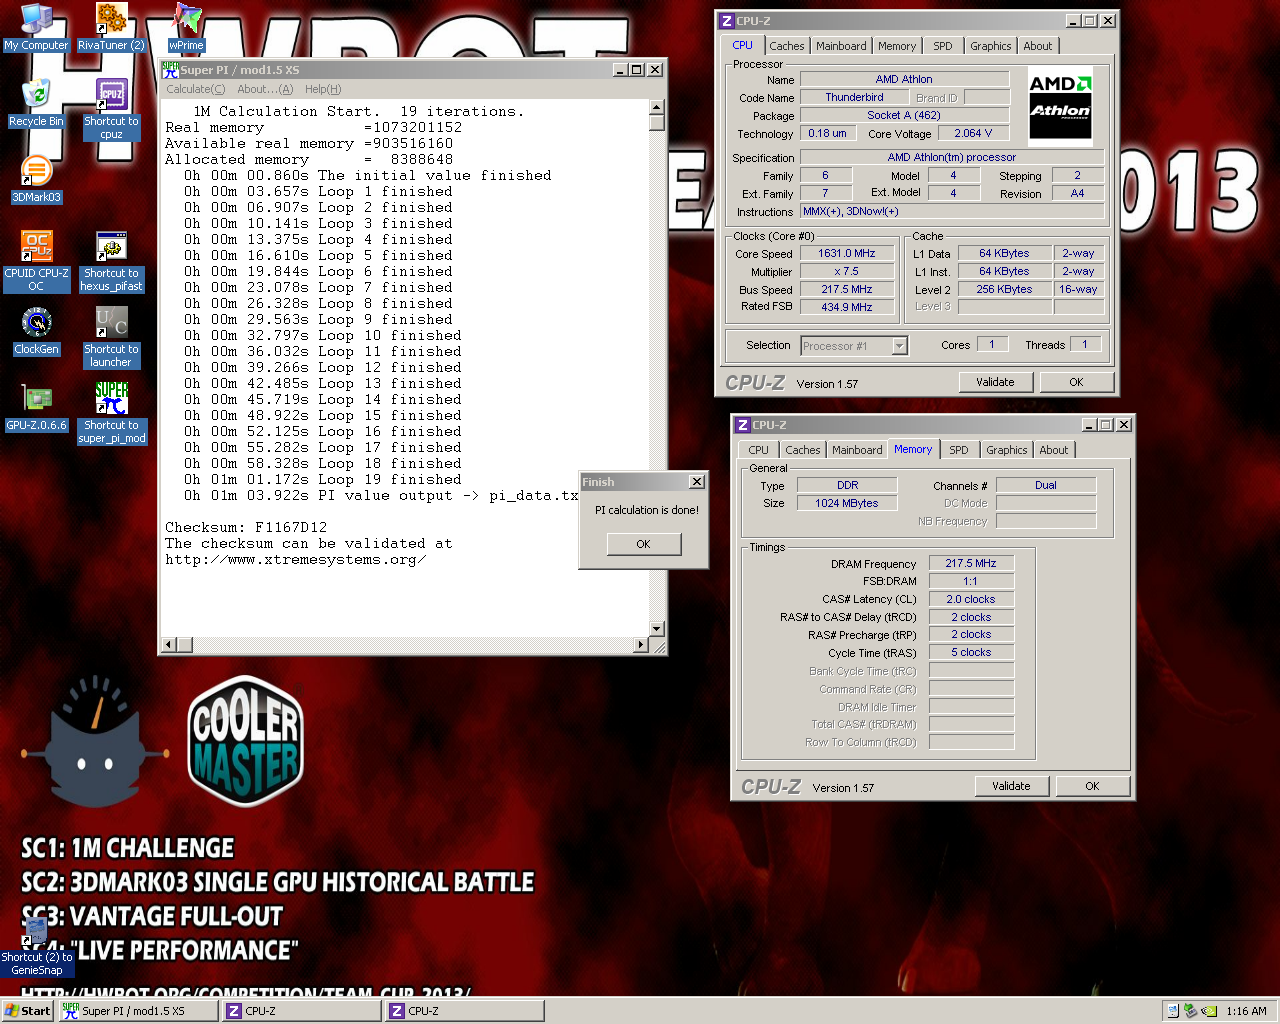Click Loop 19 finished line

(x=322, y=480)
